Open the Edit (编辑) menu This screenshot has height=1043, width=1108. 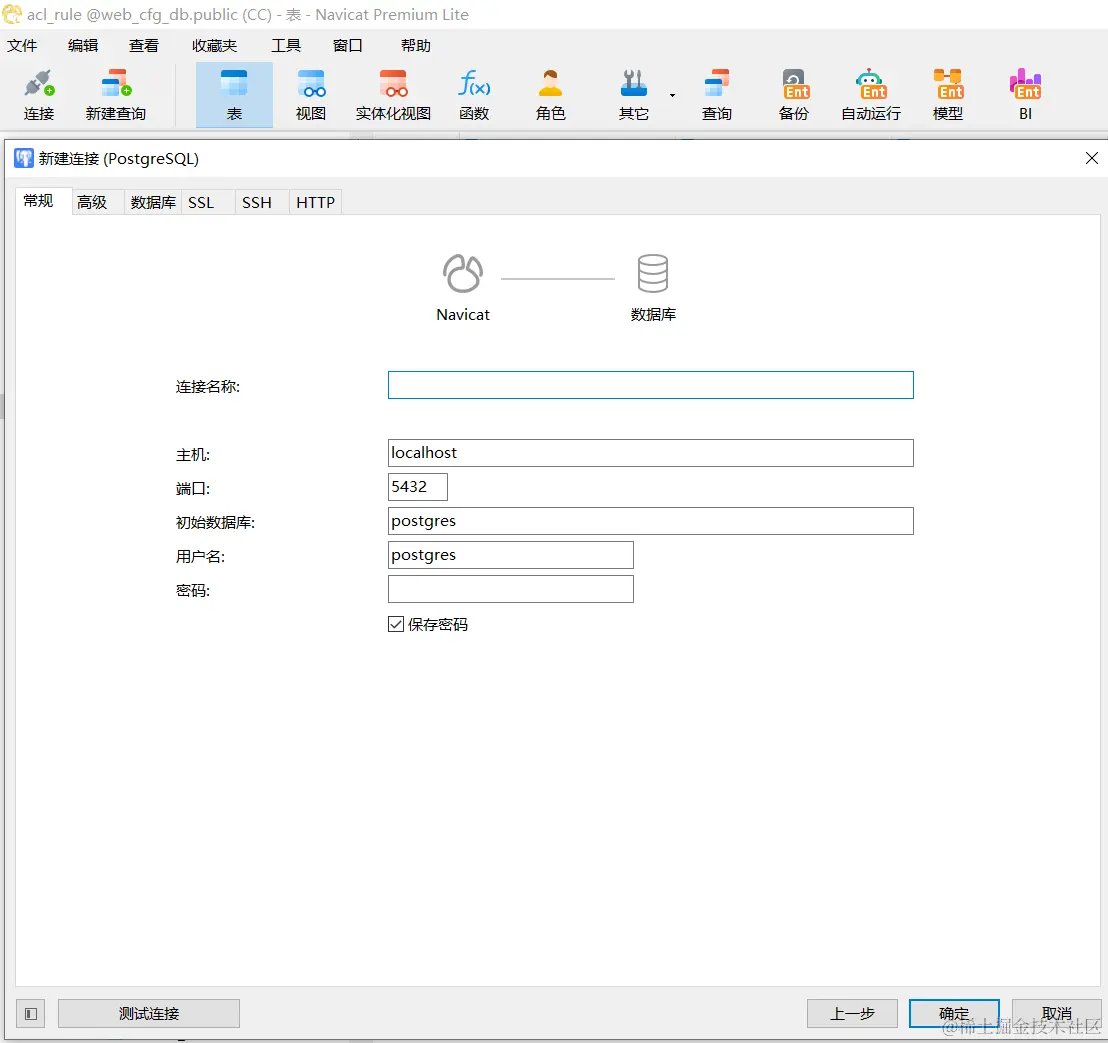(83, 46)
